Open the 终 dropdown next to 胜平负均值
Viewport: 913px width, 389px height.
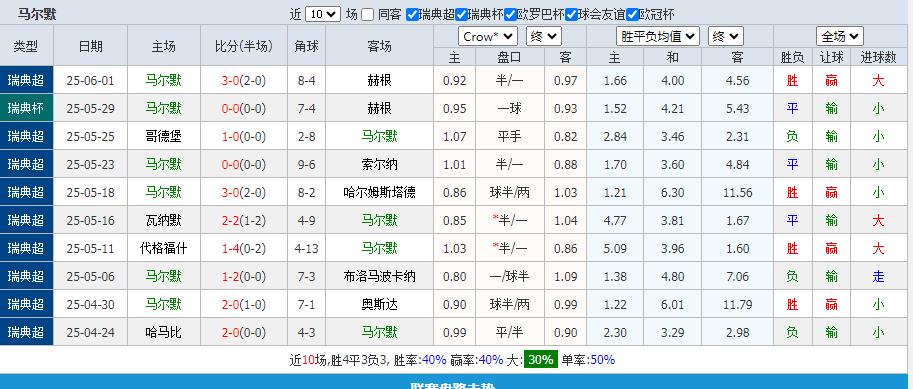pyautogui.click(x=726, y=37)
